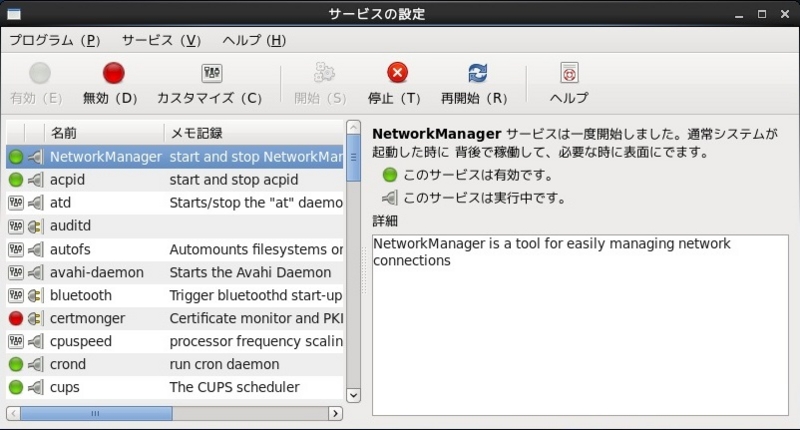800x430 pixels.
Task: Select the atd service row
Action: point(175,203)
